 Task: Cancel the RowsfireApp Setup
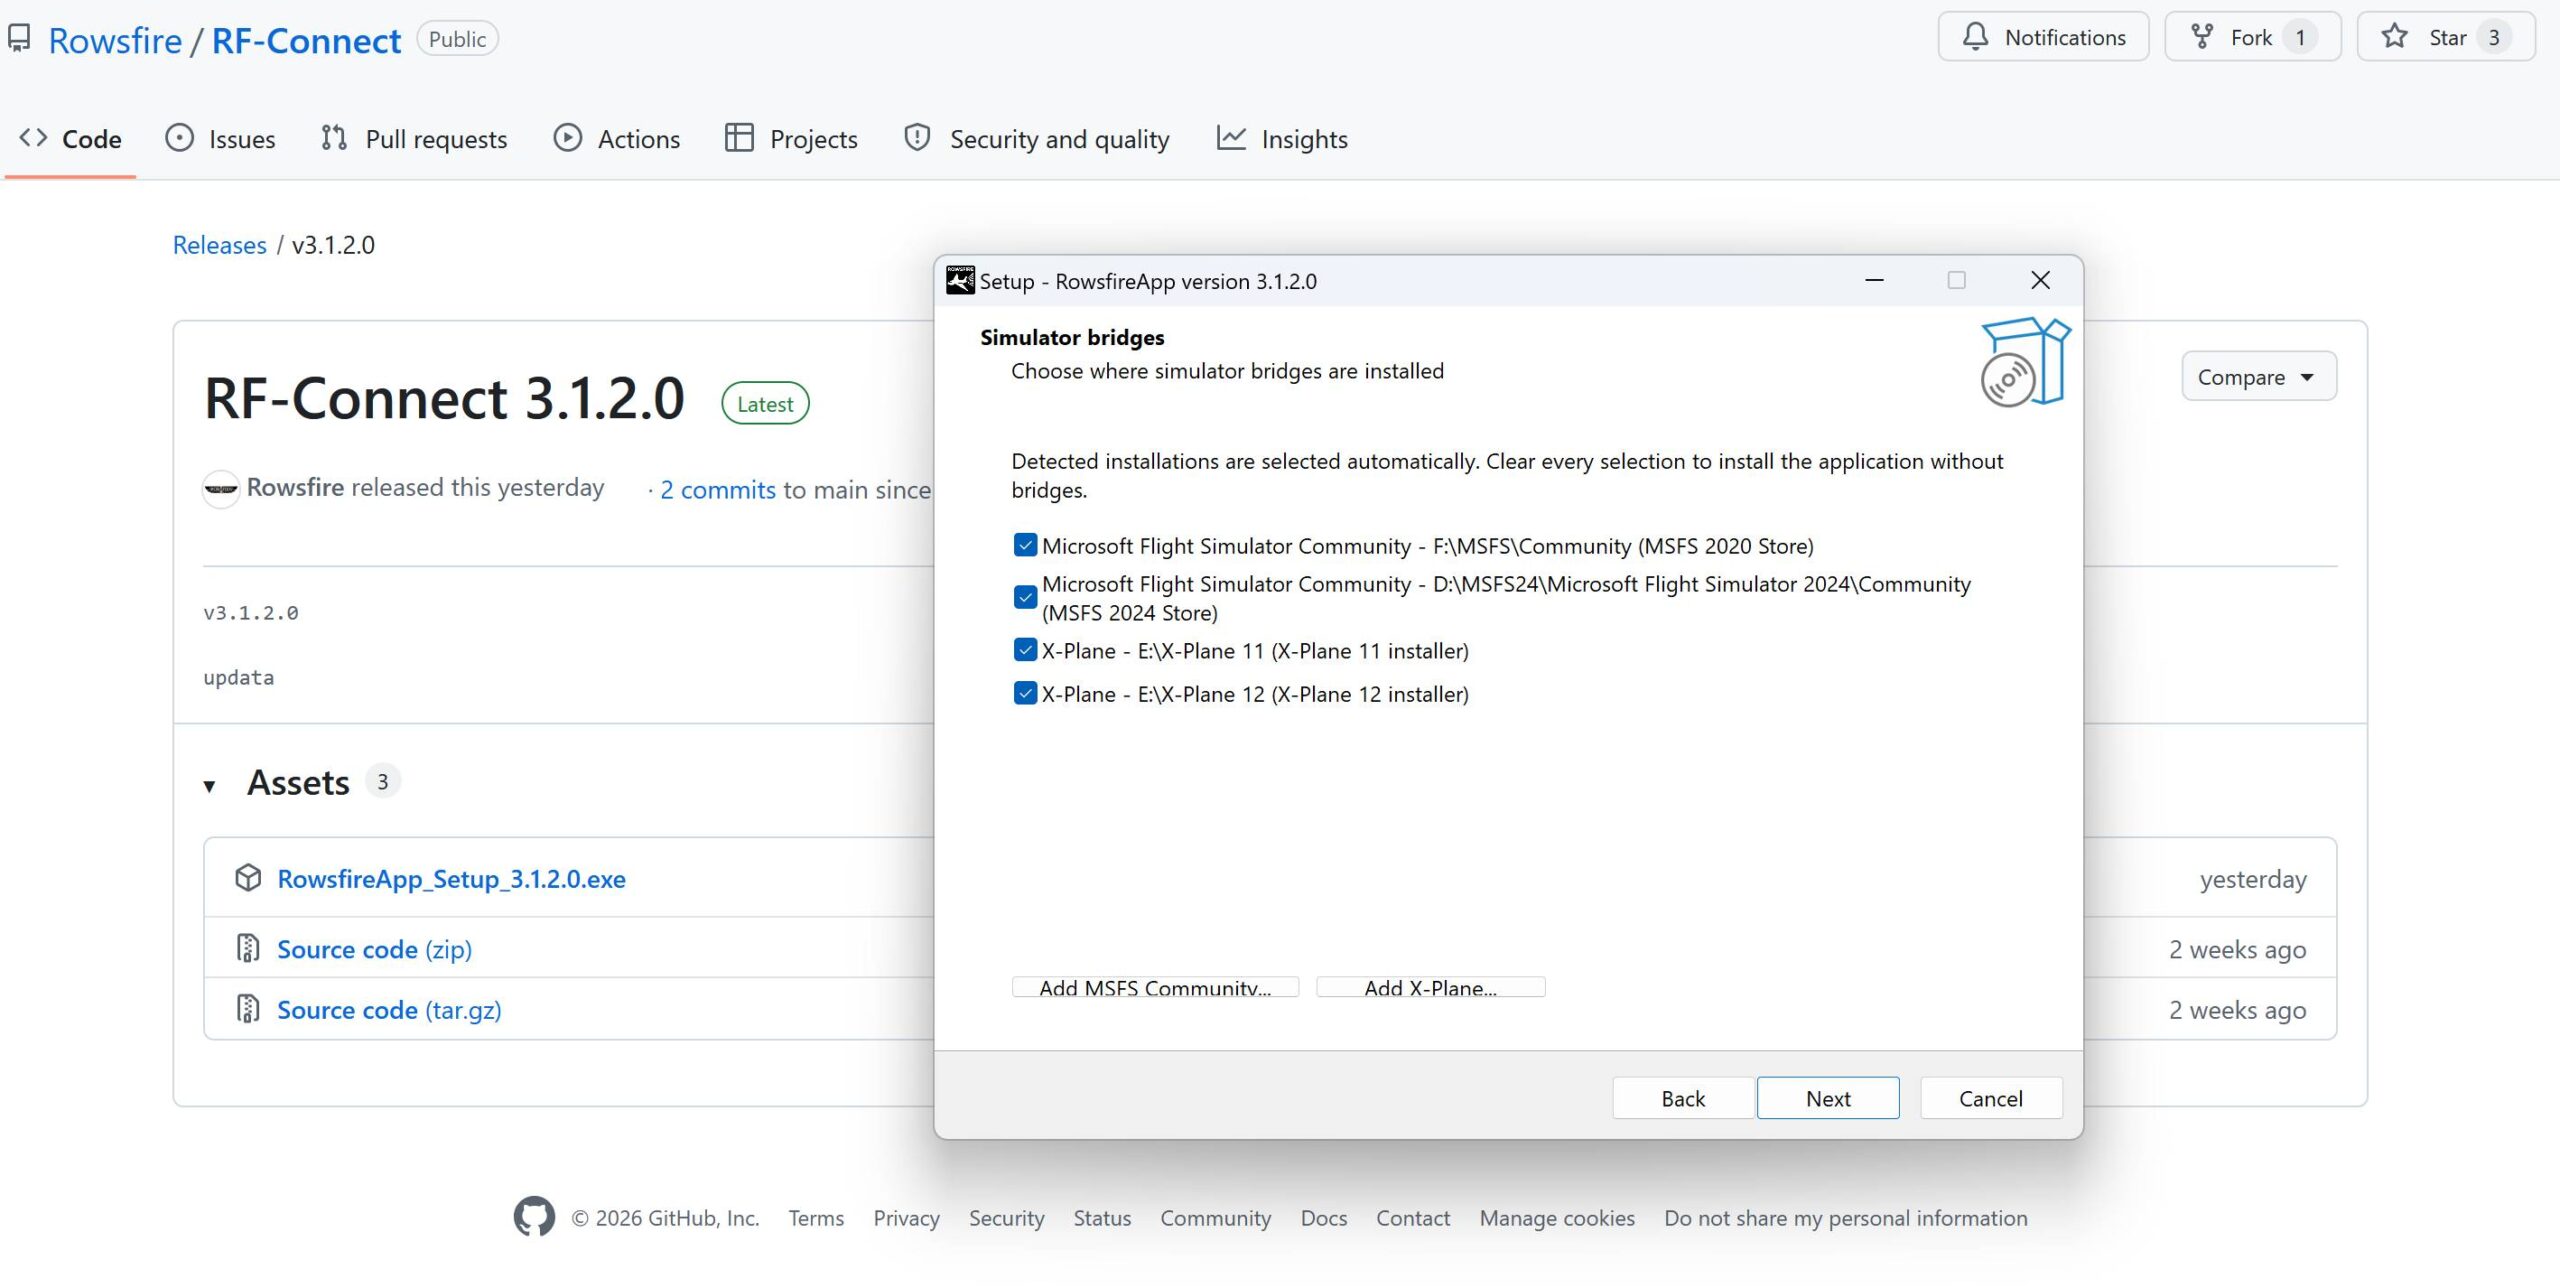(1990, 1098)
